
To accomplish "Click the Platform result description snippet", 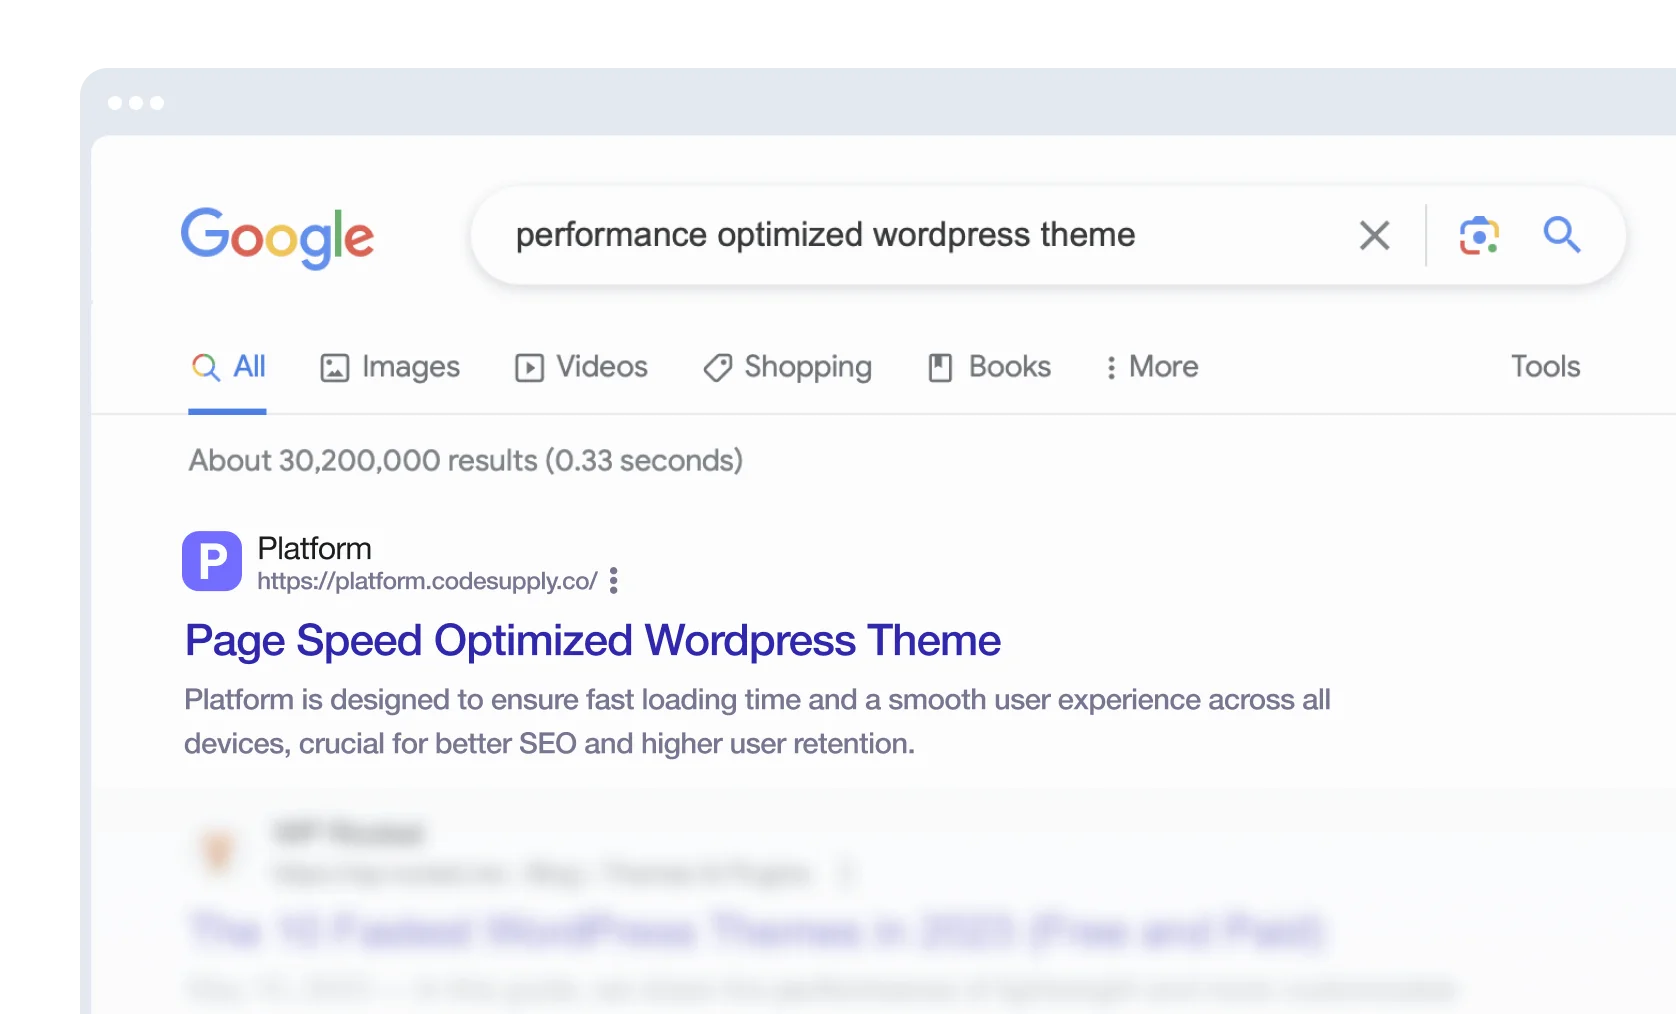I will (x=757, y=721).
